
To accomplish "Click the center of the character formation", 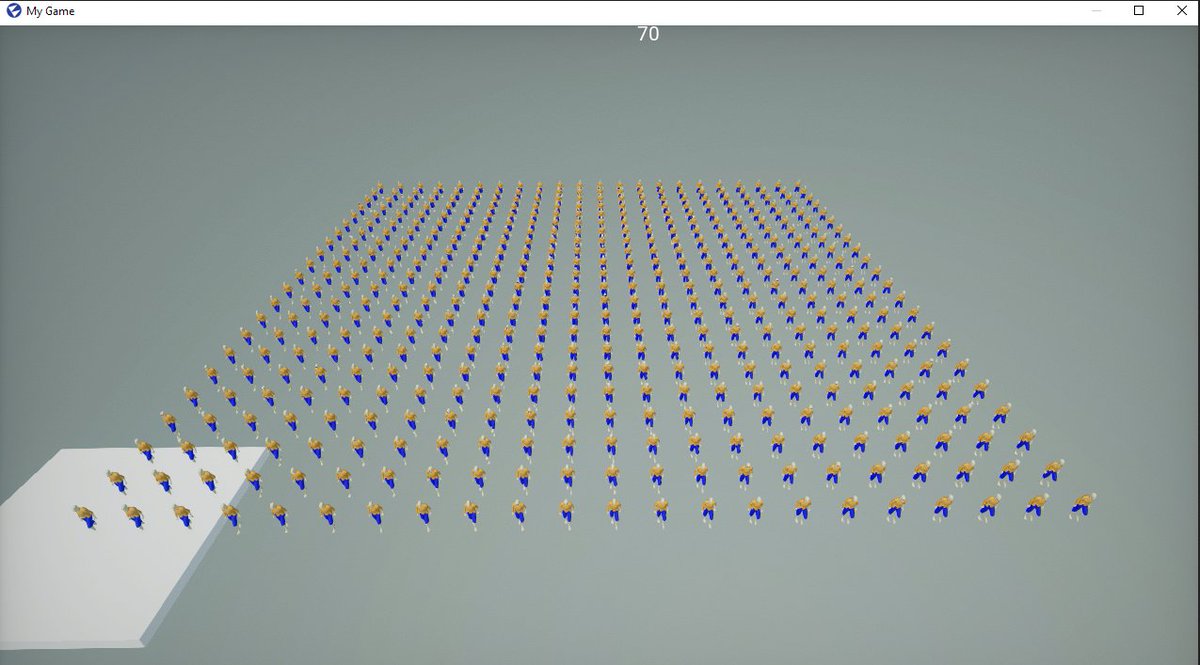I will [640, 350].
